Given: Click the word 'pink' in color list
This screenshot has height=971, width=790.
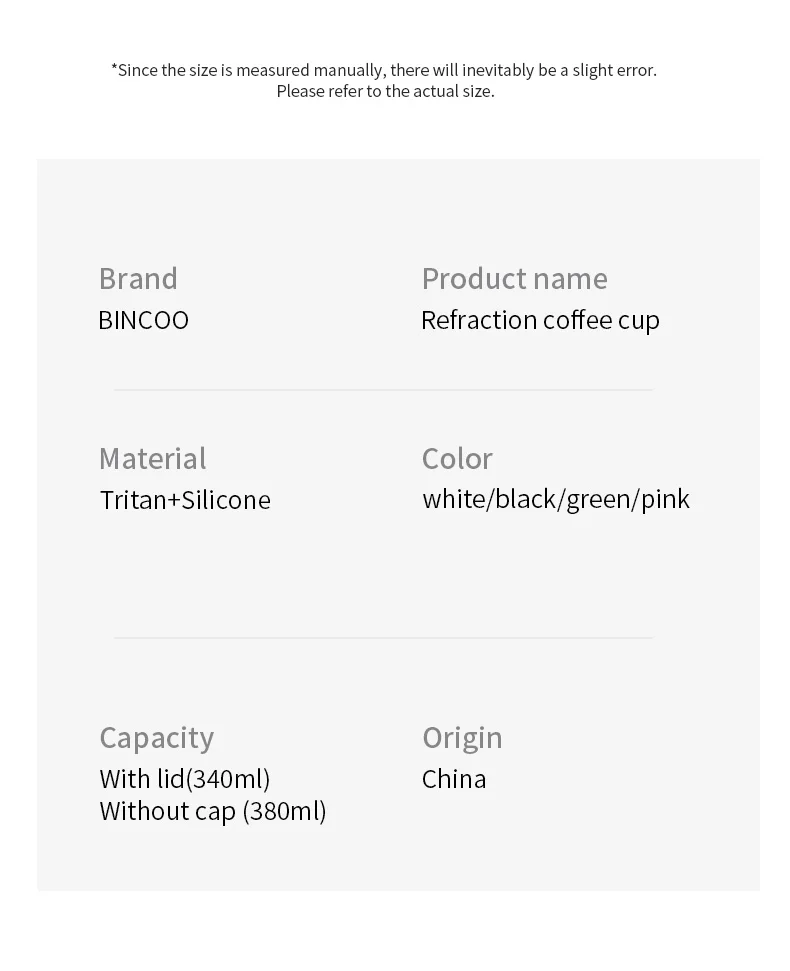Looking at the screenshot, I should 665,500.
